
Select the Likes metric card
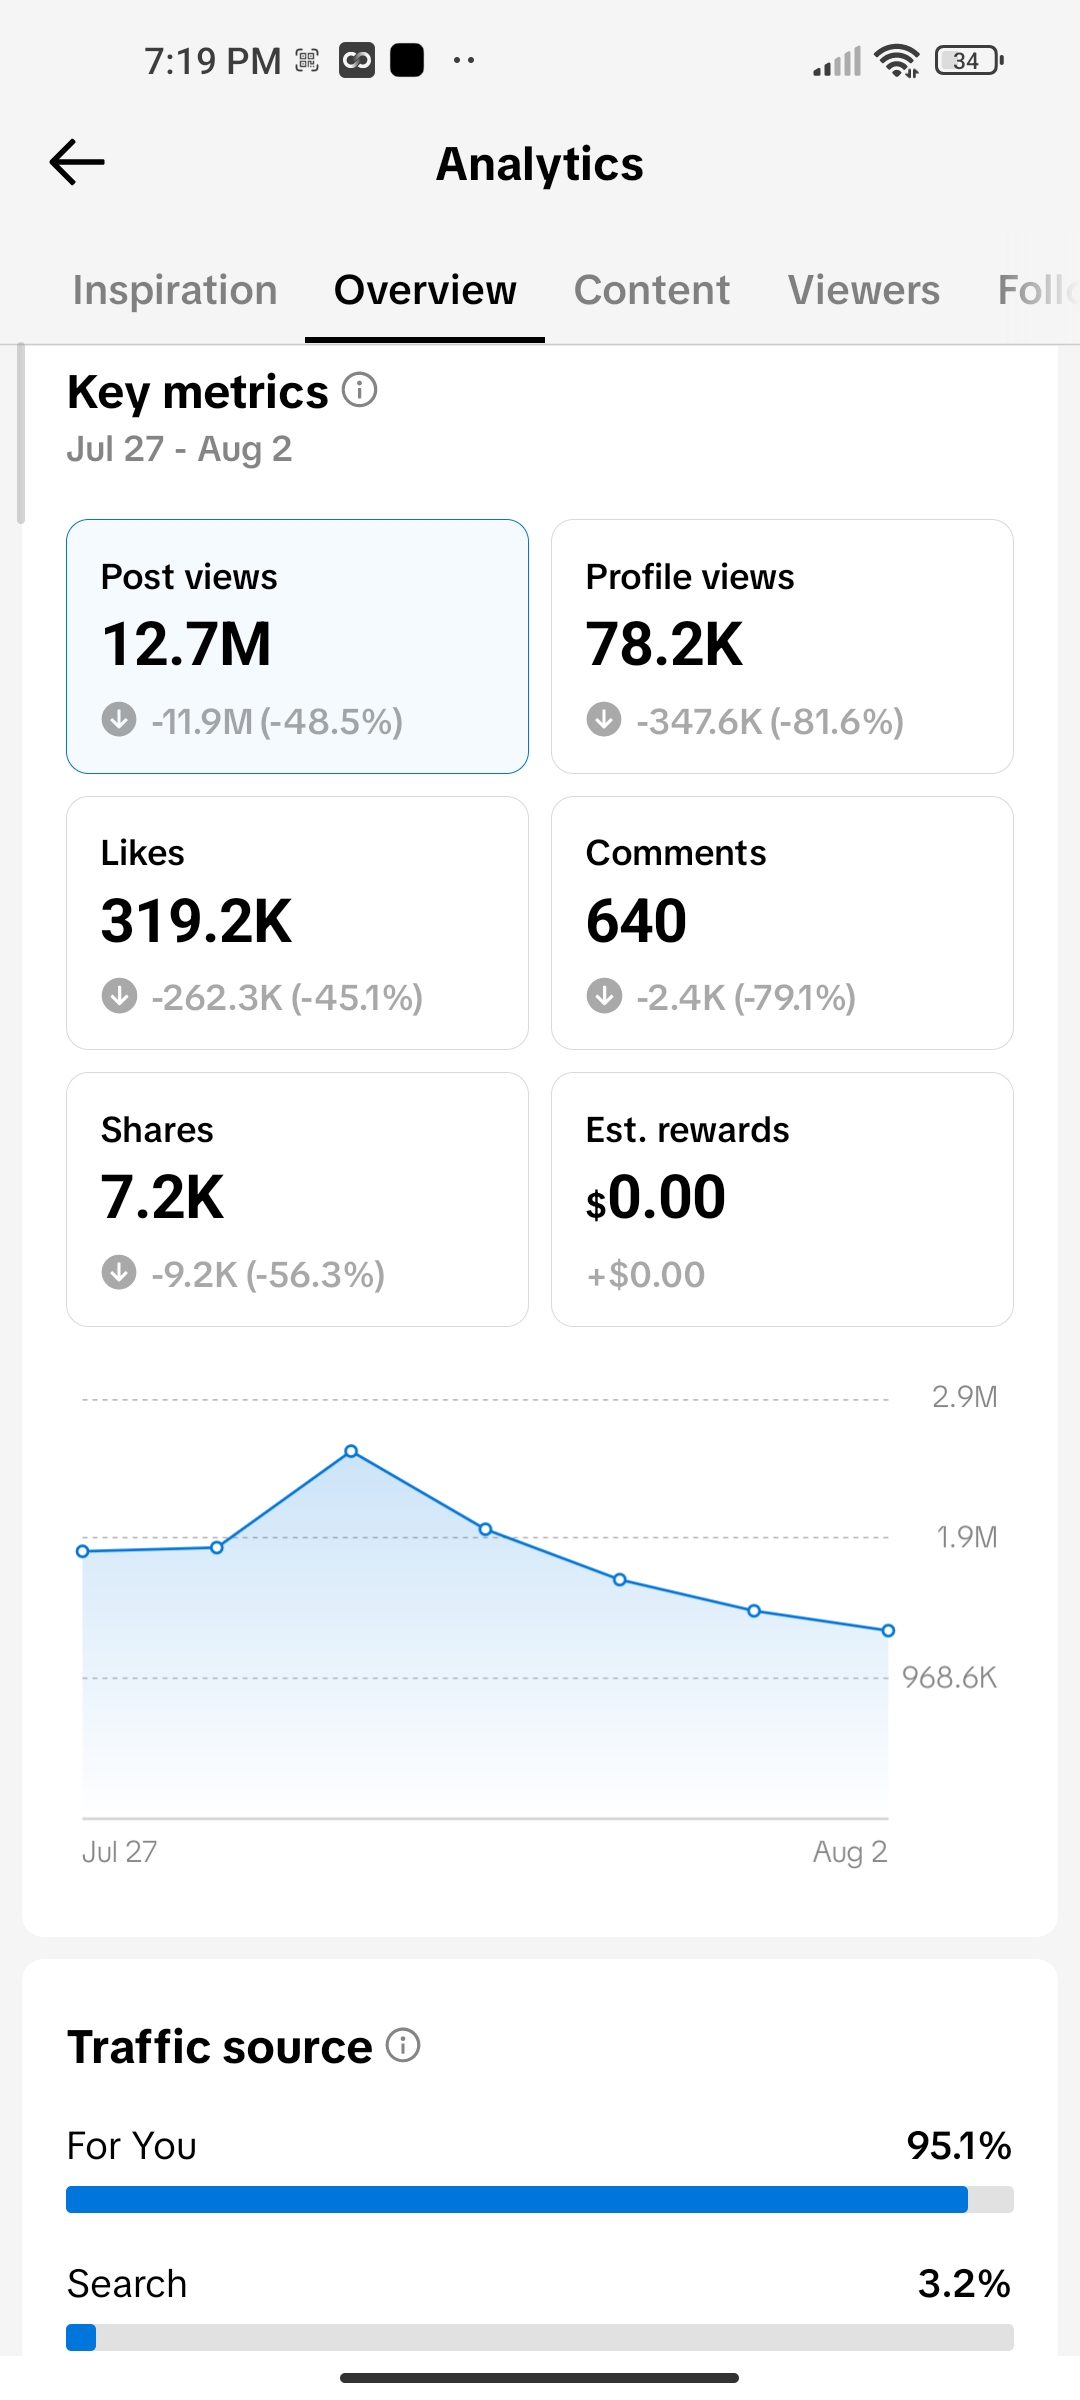[297, 923]
